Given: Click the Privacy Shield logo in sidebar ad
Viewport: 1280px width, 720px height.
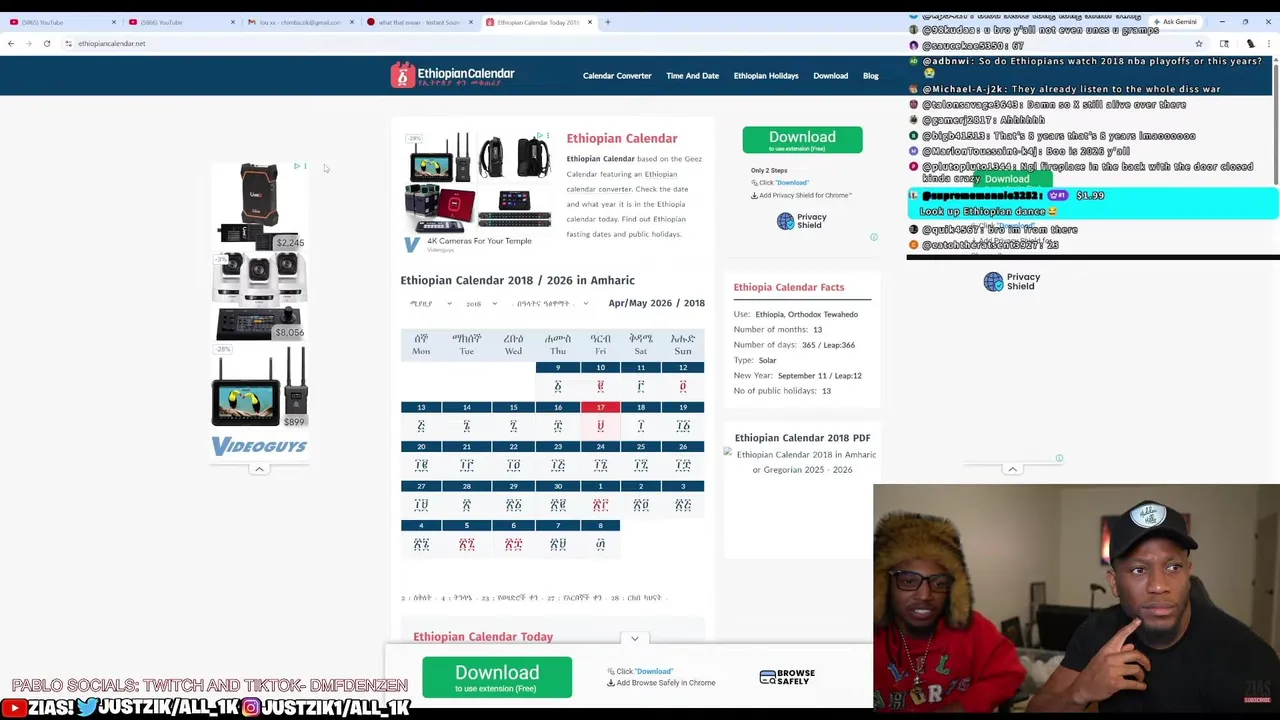Looking at the screenshot, I should [x=803, y=221].
